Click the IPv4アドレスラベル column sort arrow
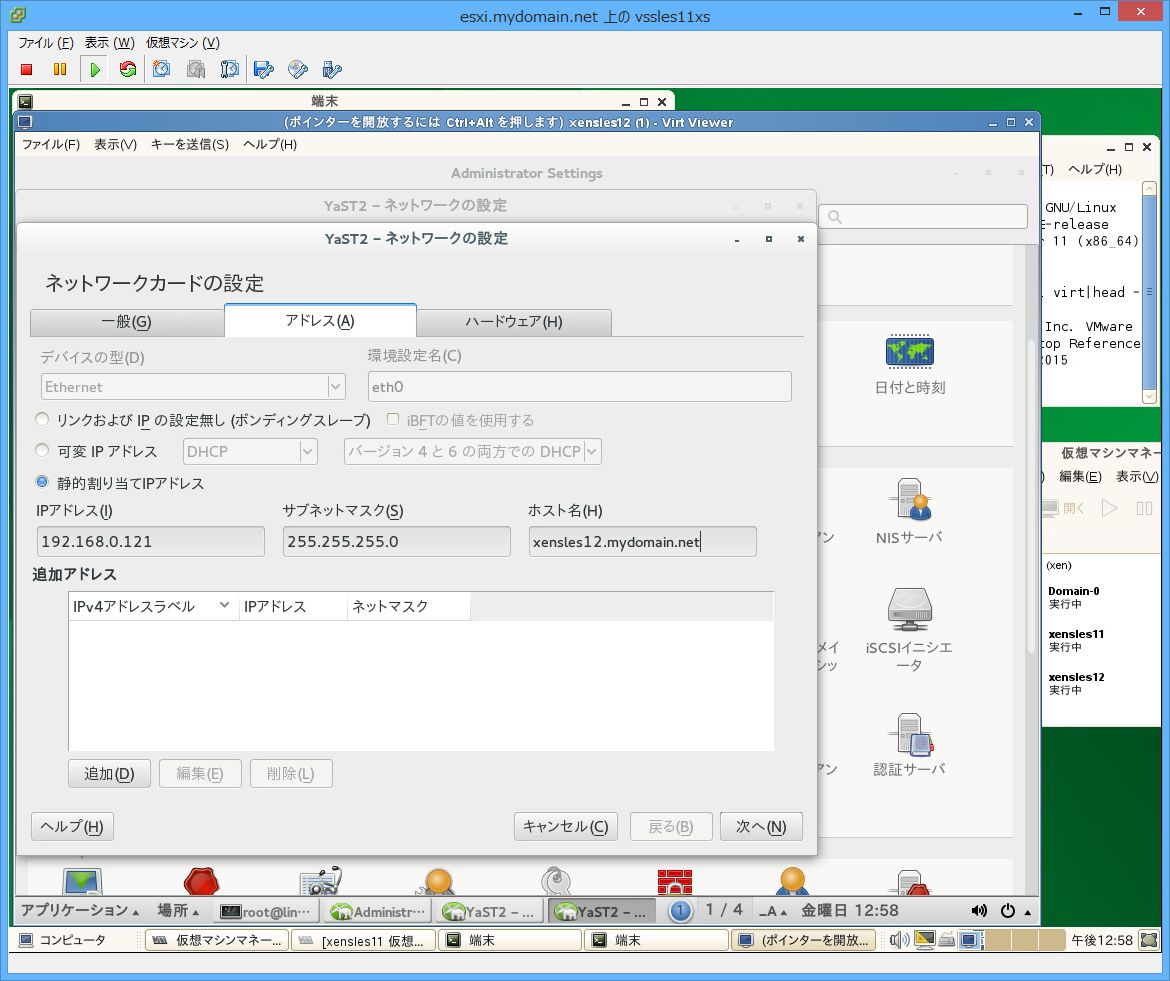Viewport: 1170px width, 981px height. point(224,606)
